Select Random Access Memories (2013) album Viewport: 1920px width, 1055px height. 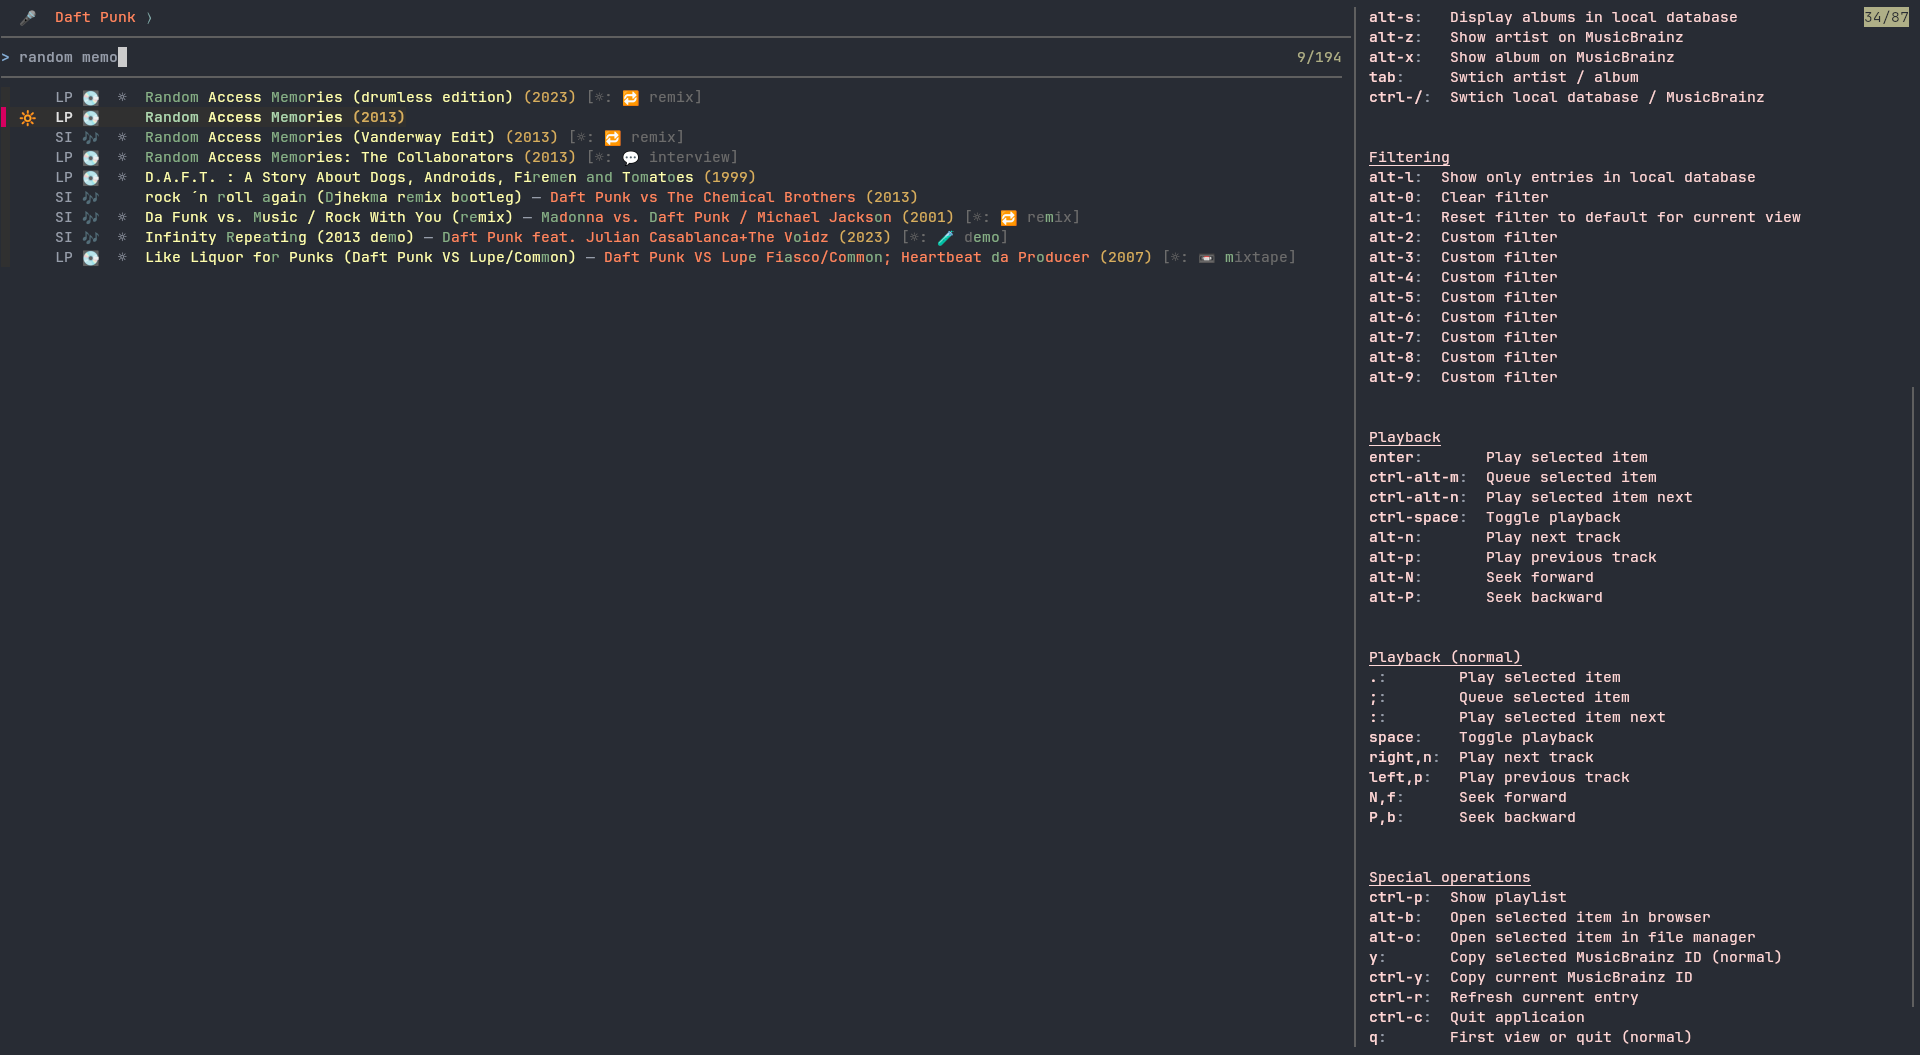(x=274, y=118)
